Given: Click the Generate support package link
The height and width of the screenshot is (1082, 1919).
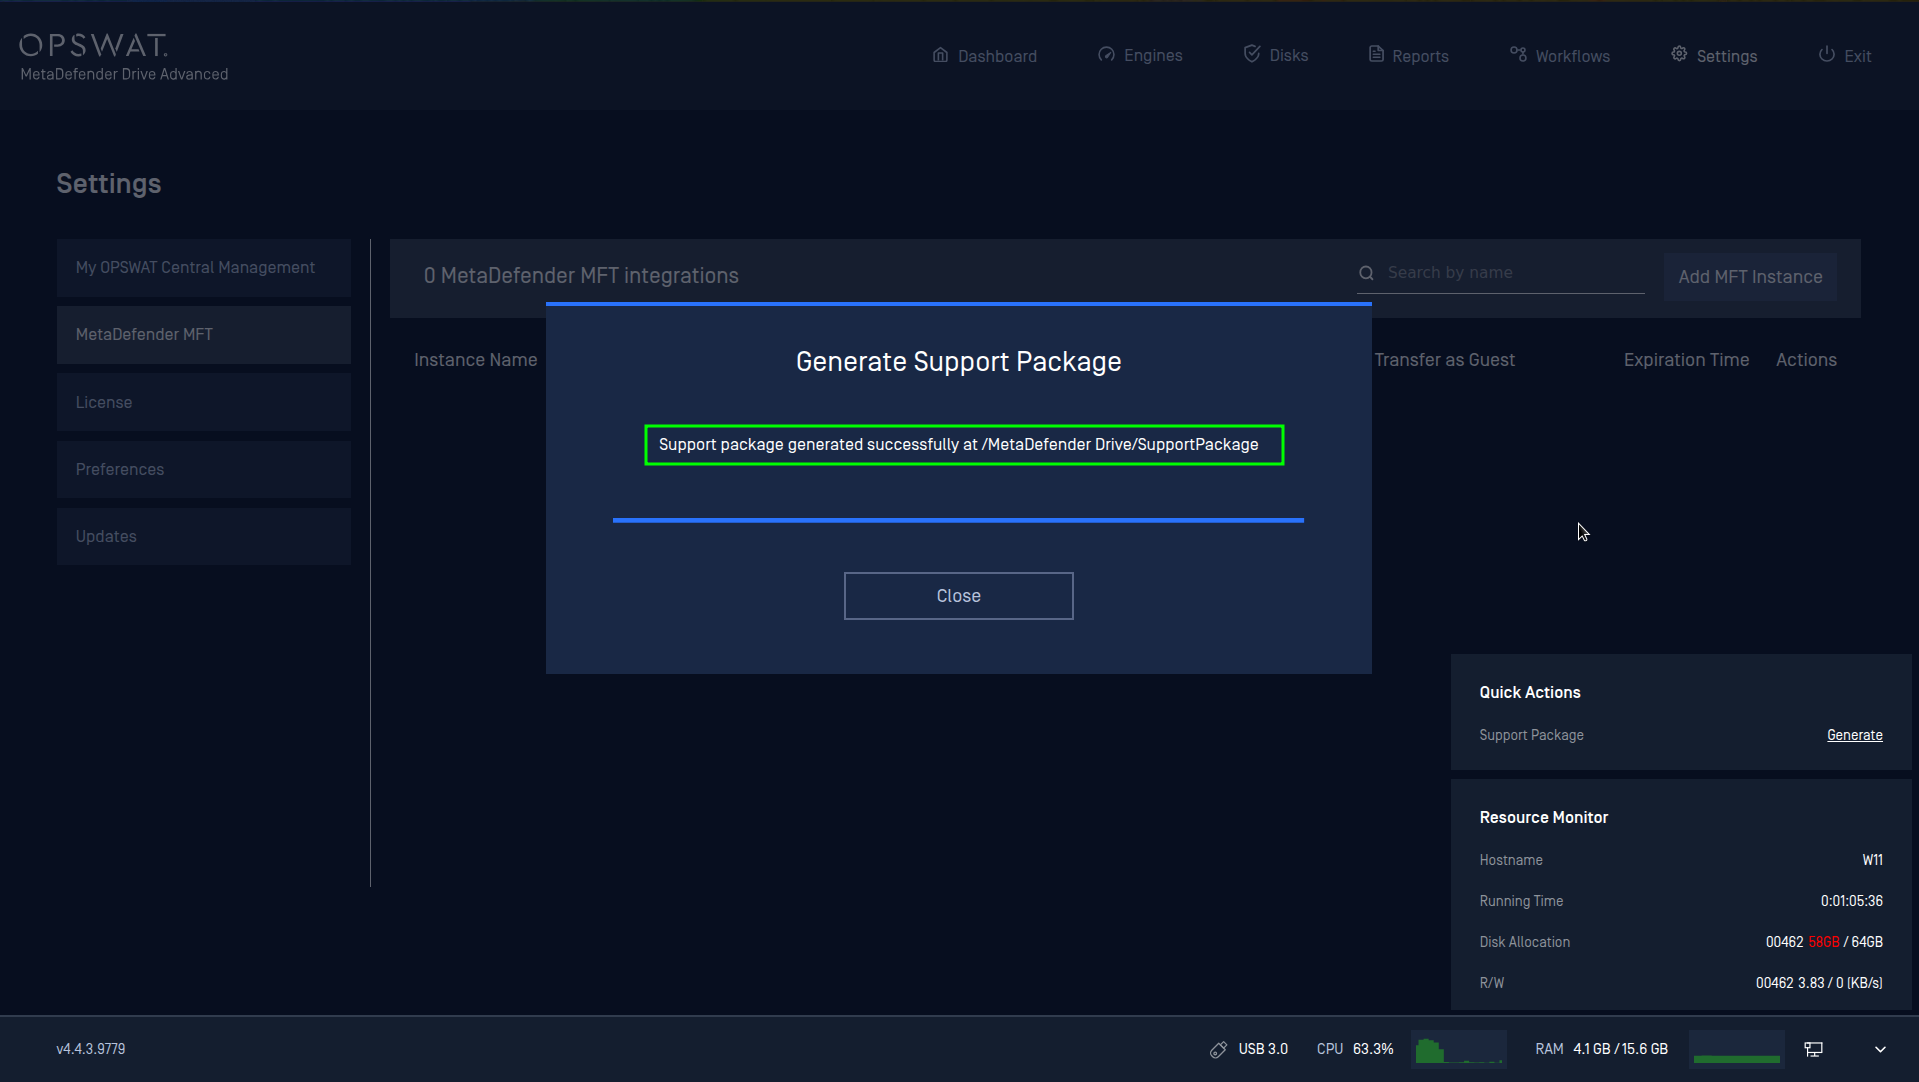Looking at the screenshot, I should pyautogui.click(x=1854, y=735).
